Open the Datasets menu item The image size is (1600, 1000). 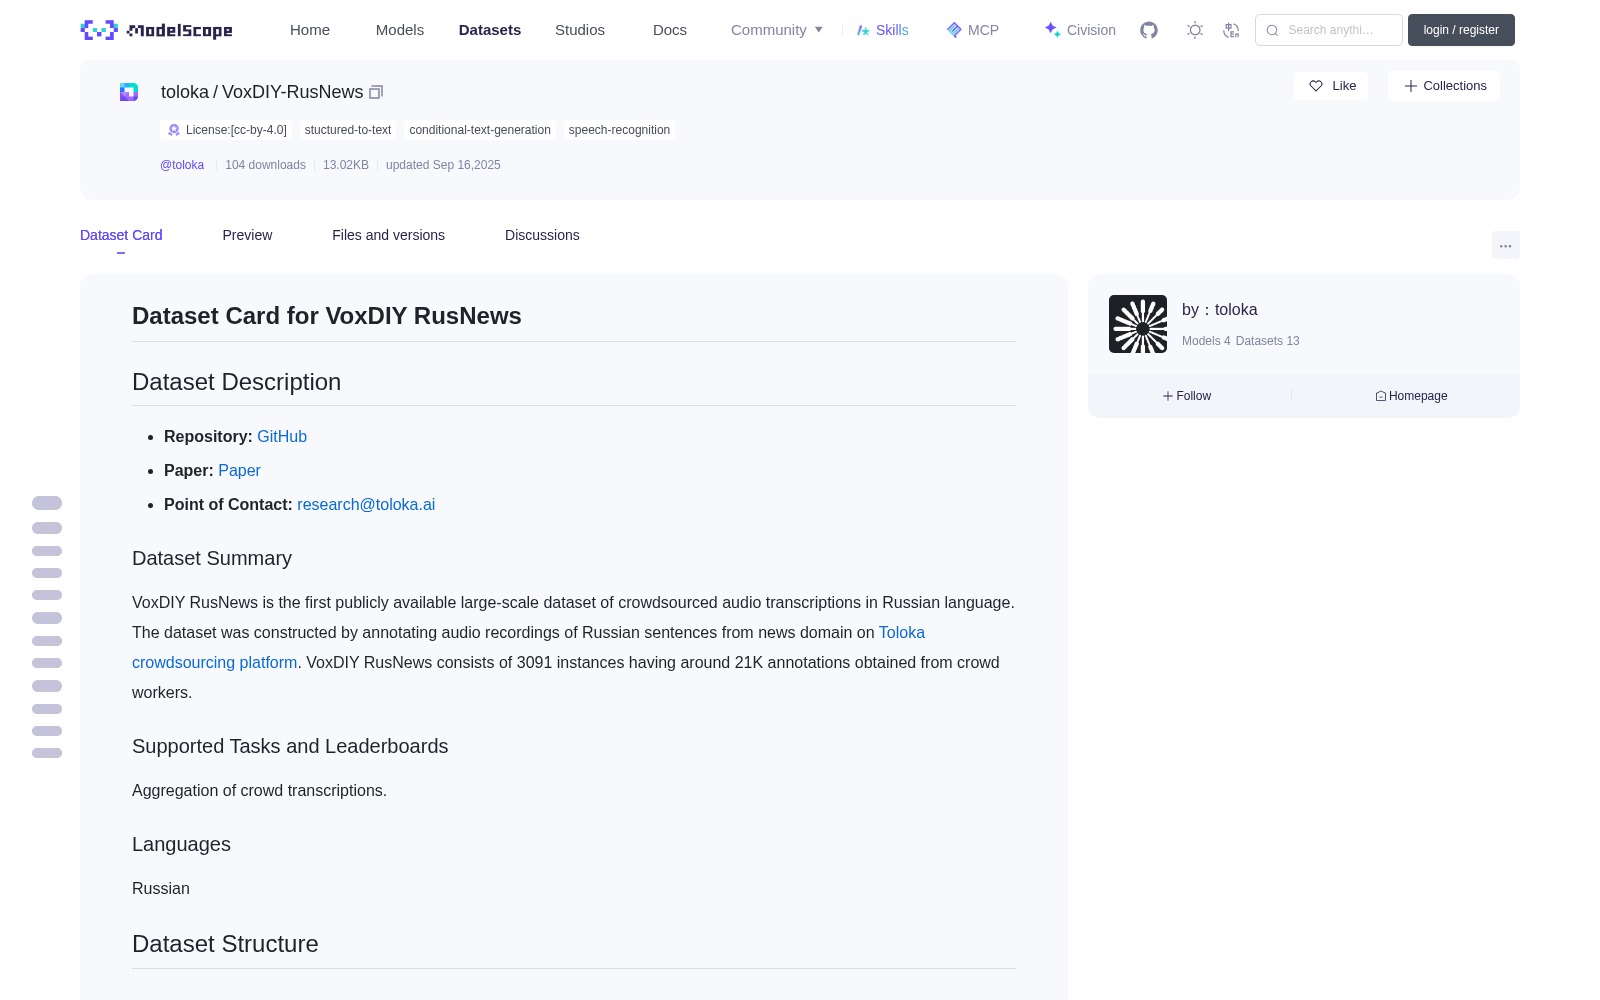[490, 30]
